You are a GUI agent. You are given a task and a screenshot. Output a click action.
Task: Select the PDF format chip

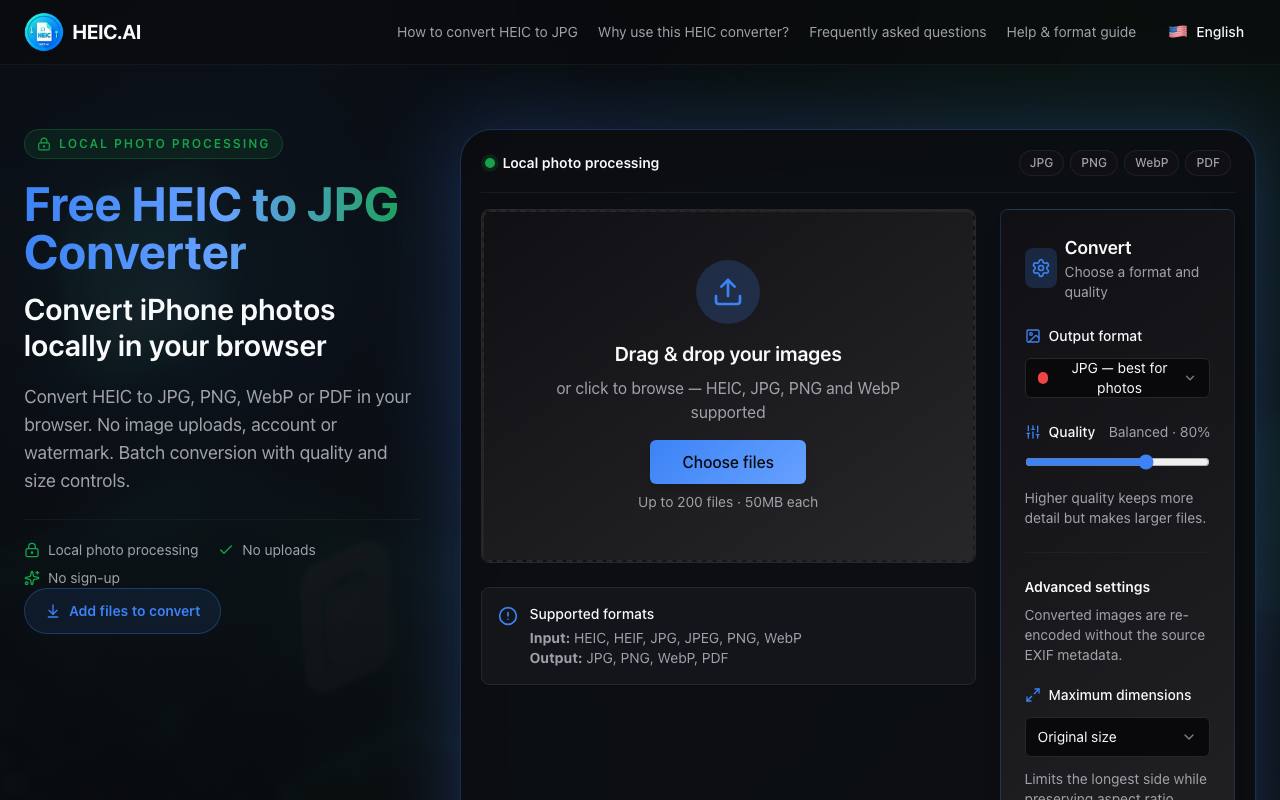coord(1208,163)
